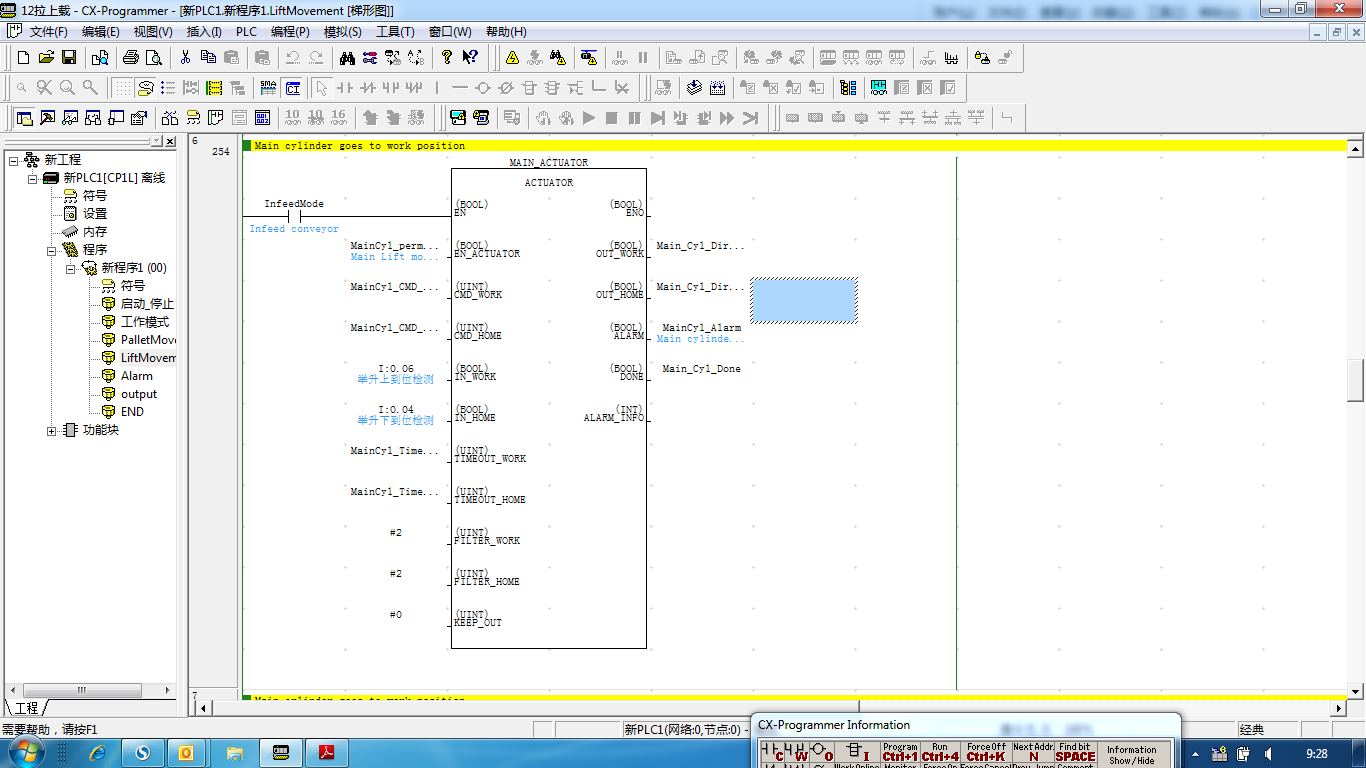Image resolution: width=1366 pixels, height=768 pixels.
Task: Collapse the 程序 tree node
Action: coord(52,250)
